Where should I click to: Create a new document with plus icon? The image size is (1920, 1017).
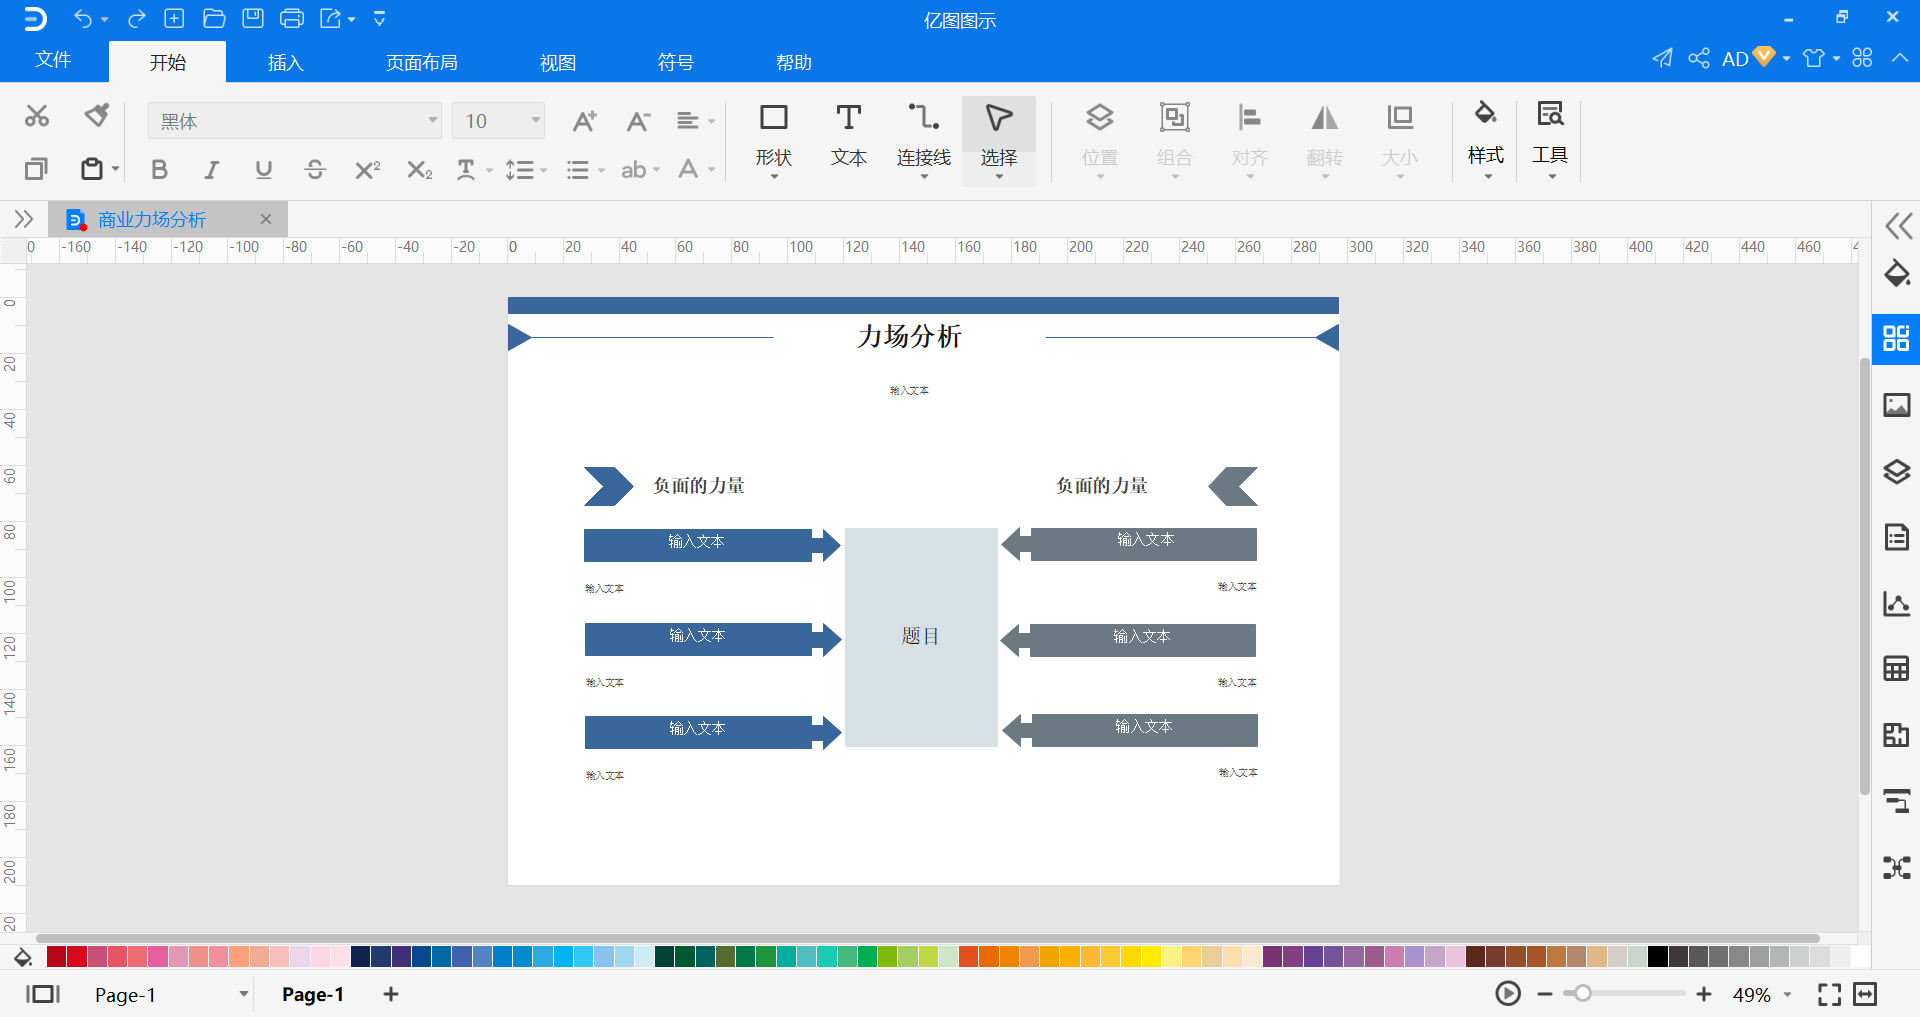point(174,18)
